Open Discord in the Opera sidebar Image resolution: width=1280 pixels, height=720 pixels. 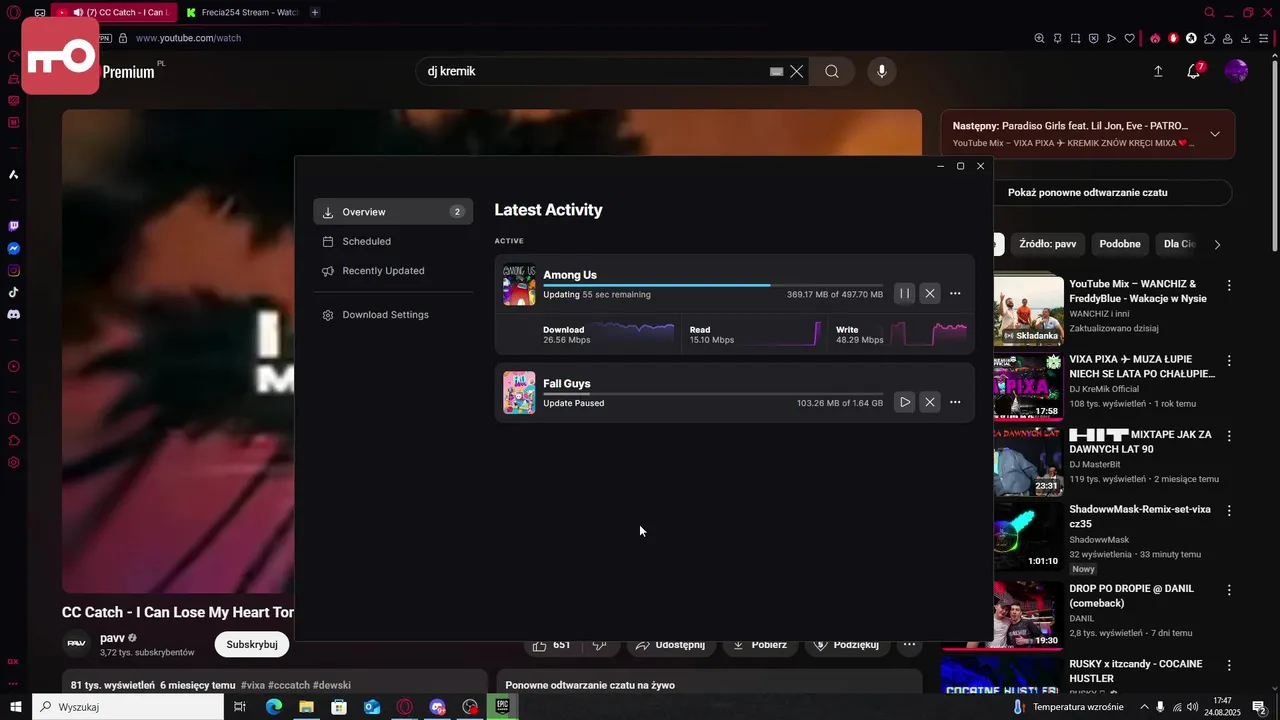click(x=13, y=314)
